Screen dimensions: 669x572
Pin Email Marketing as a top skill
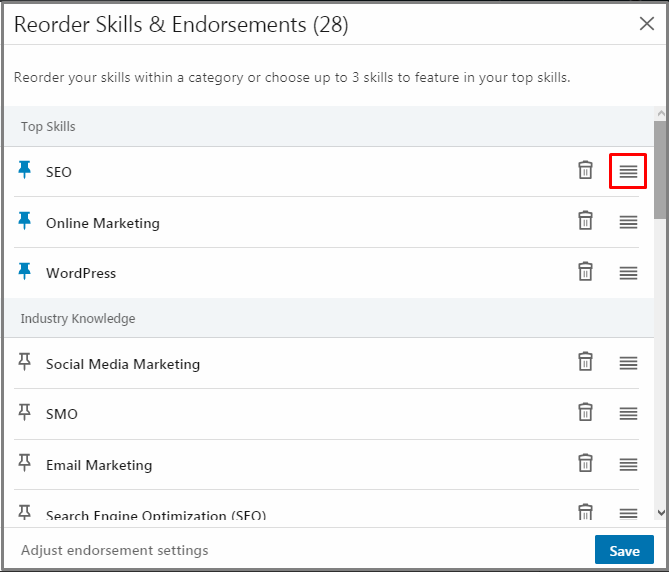(x=25, y=464)
